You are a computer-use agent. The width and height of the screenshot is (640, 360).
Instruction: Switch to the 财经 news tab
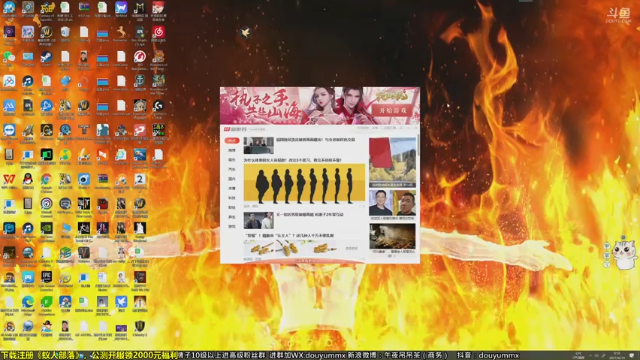(232, 207)
